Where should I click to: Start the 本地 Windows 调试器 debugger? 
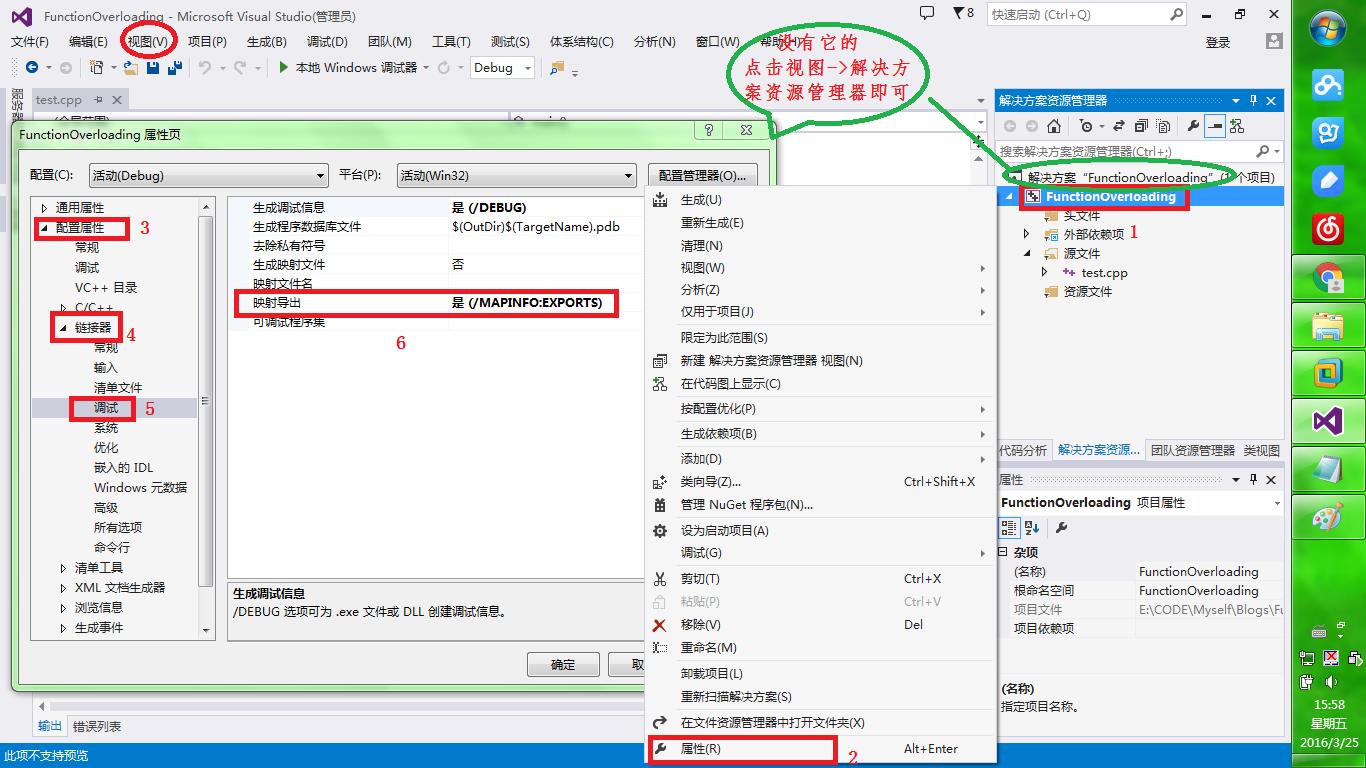(x=348, y=67)
